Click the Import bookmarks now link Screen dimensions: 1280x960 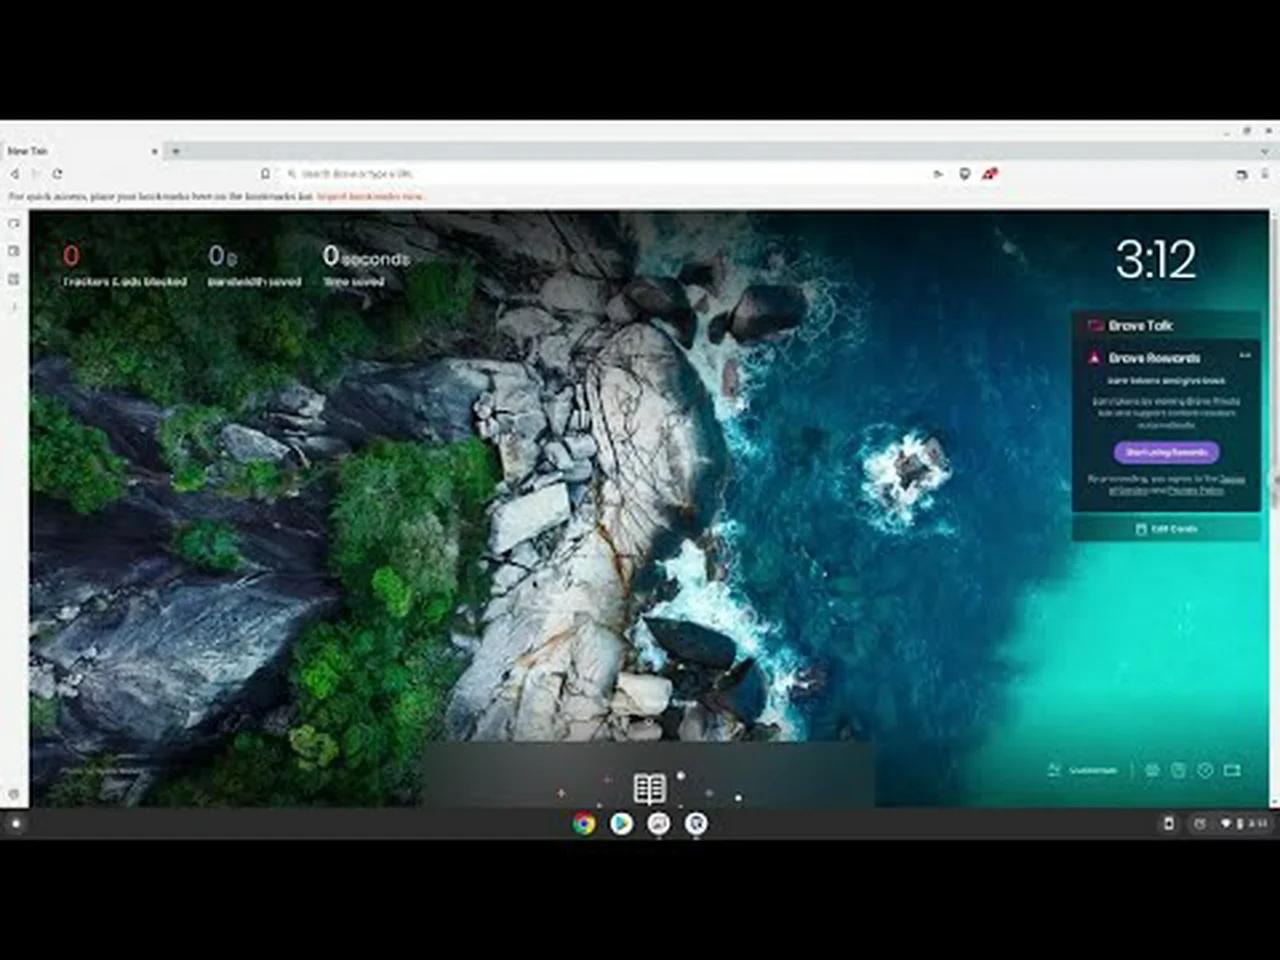370,196
